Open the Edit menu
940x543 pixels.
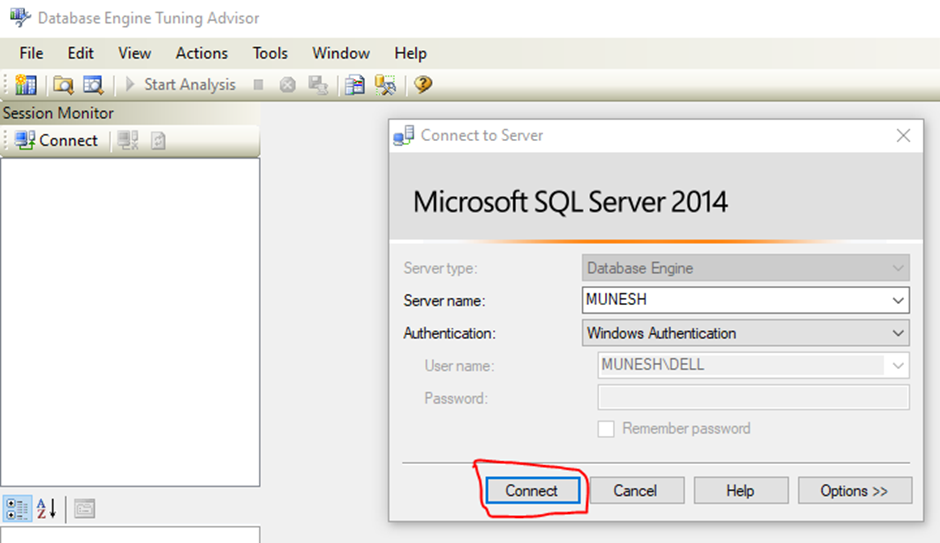coord(80,53)
